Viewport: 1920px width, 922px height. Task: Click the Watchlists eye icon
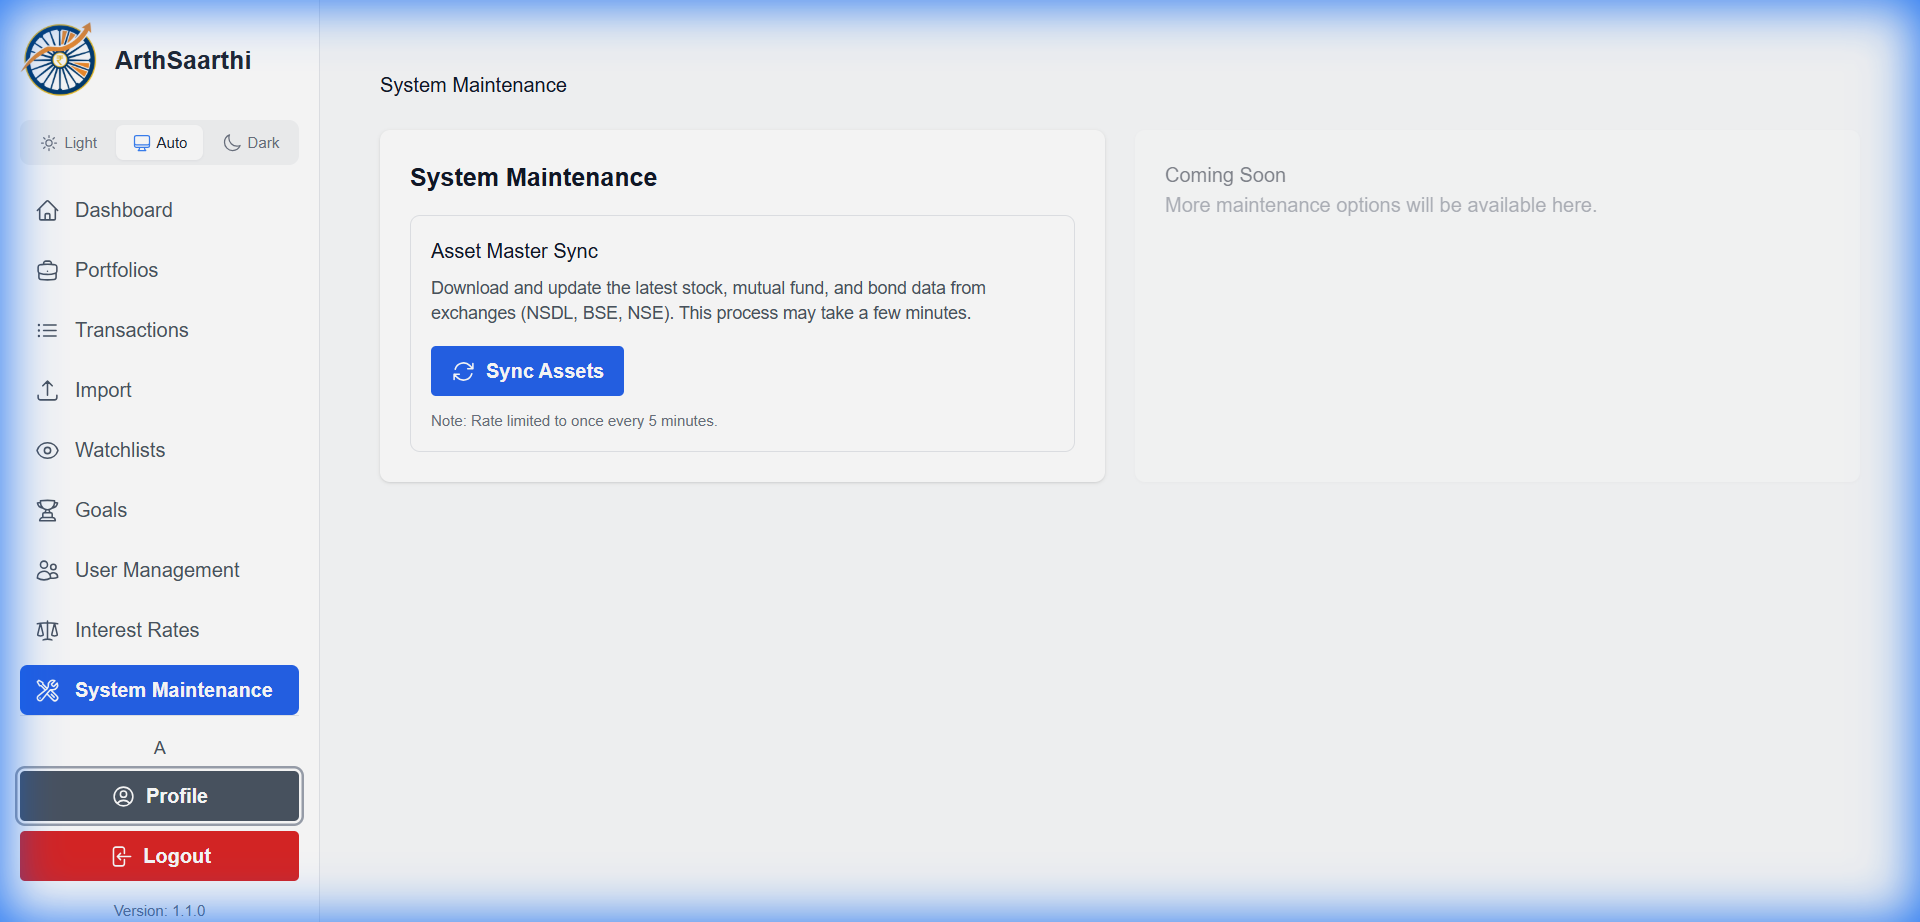coord(48,450)
